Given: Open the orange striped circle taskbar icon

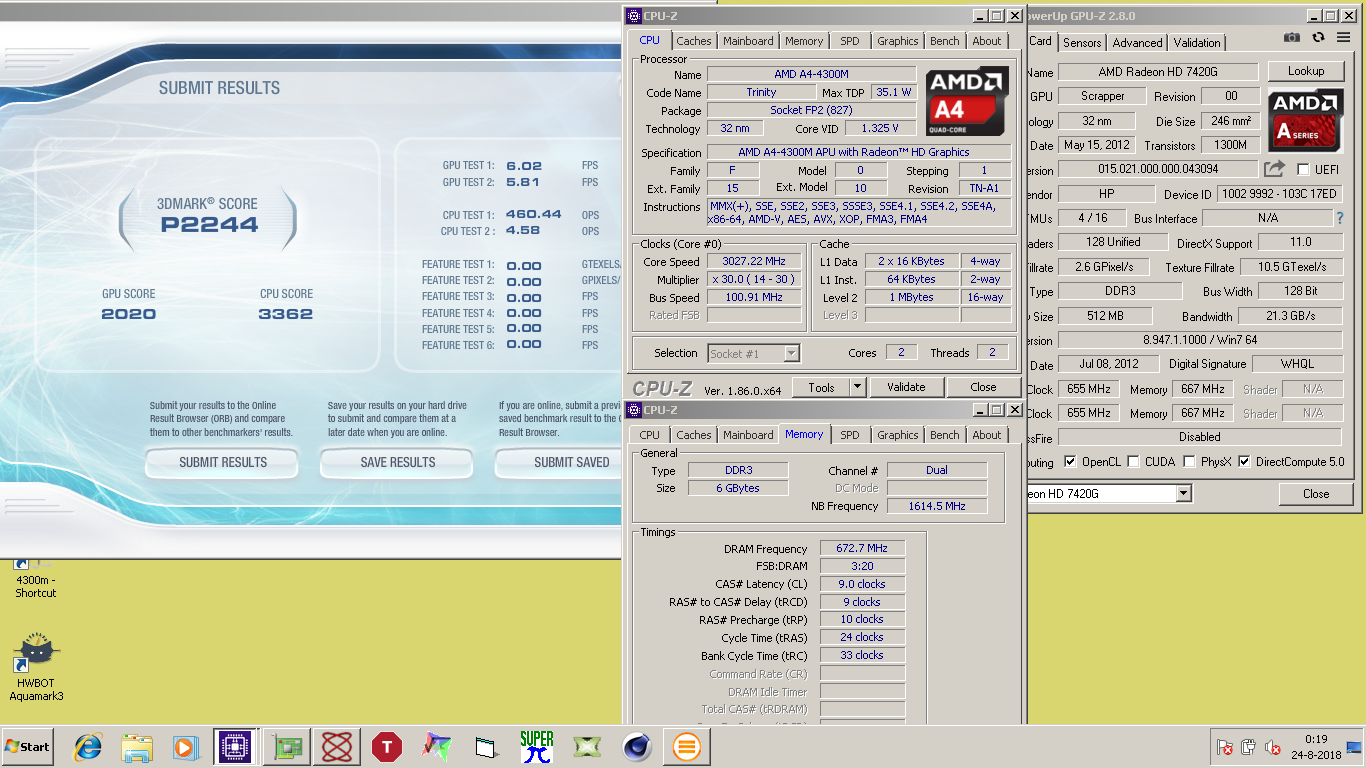Looking at the screenshot, I should (687, 747).
